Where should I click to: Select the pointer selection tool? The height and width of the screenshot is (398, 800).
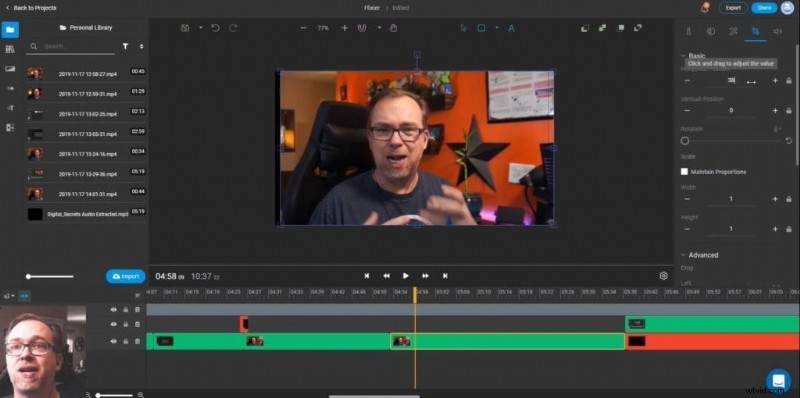coord(463,28)
